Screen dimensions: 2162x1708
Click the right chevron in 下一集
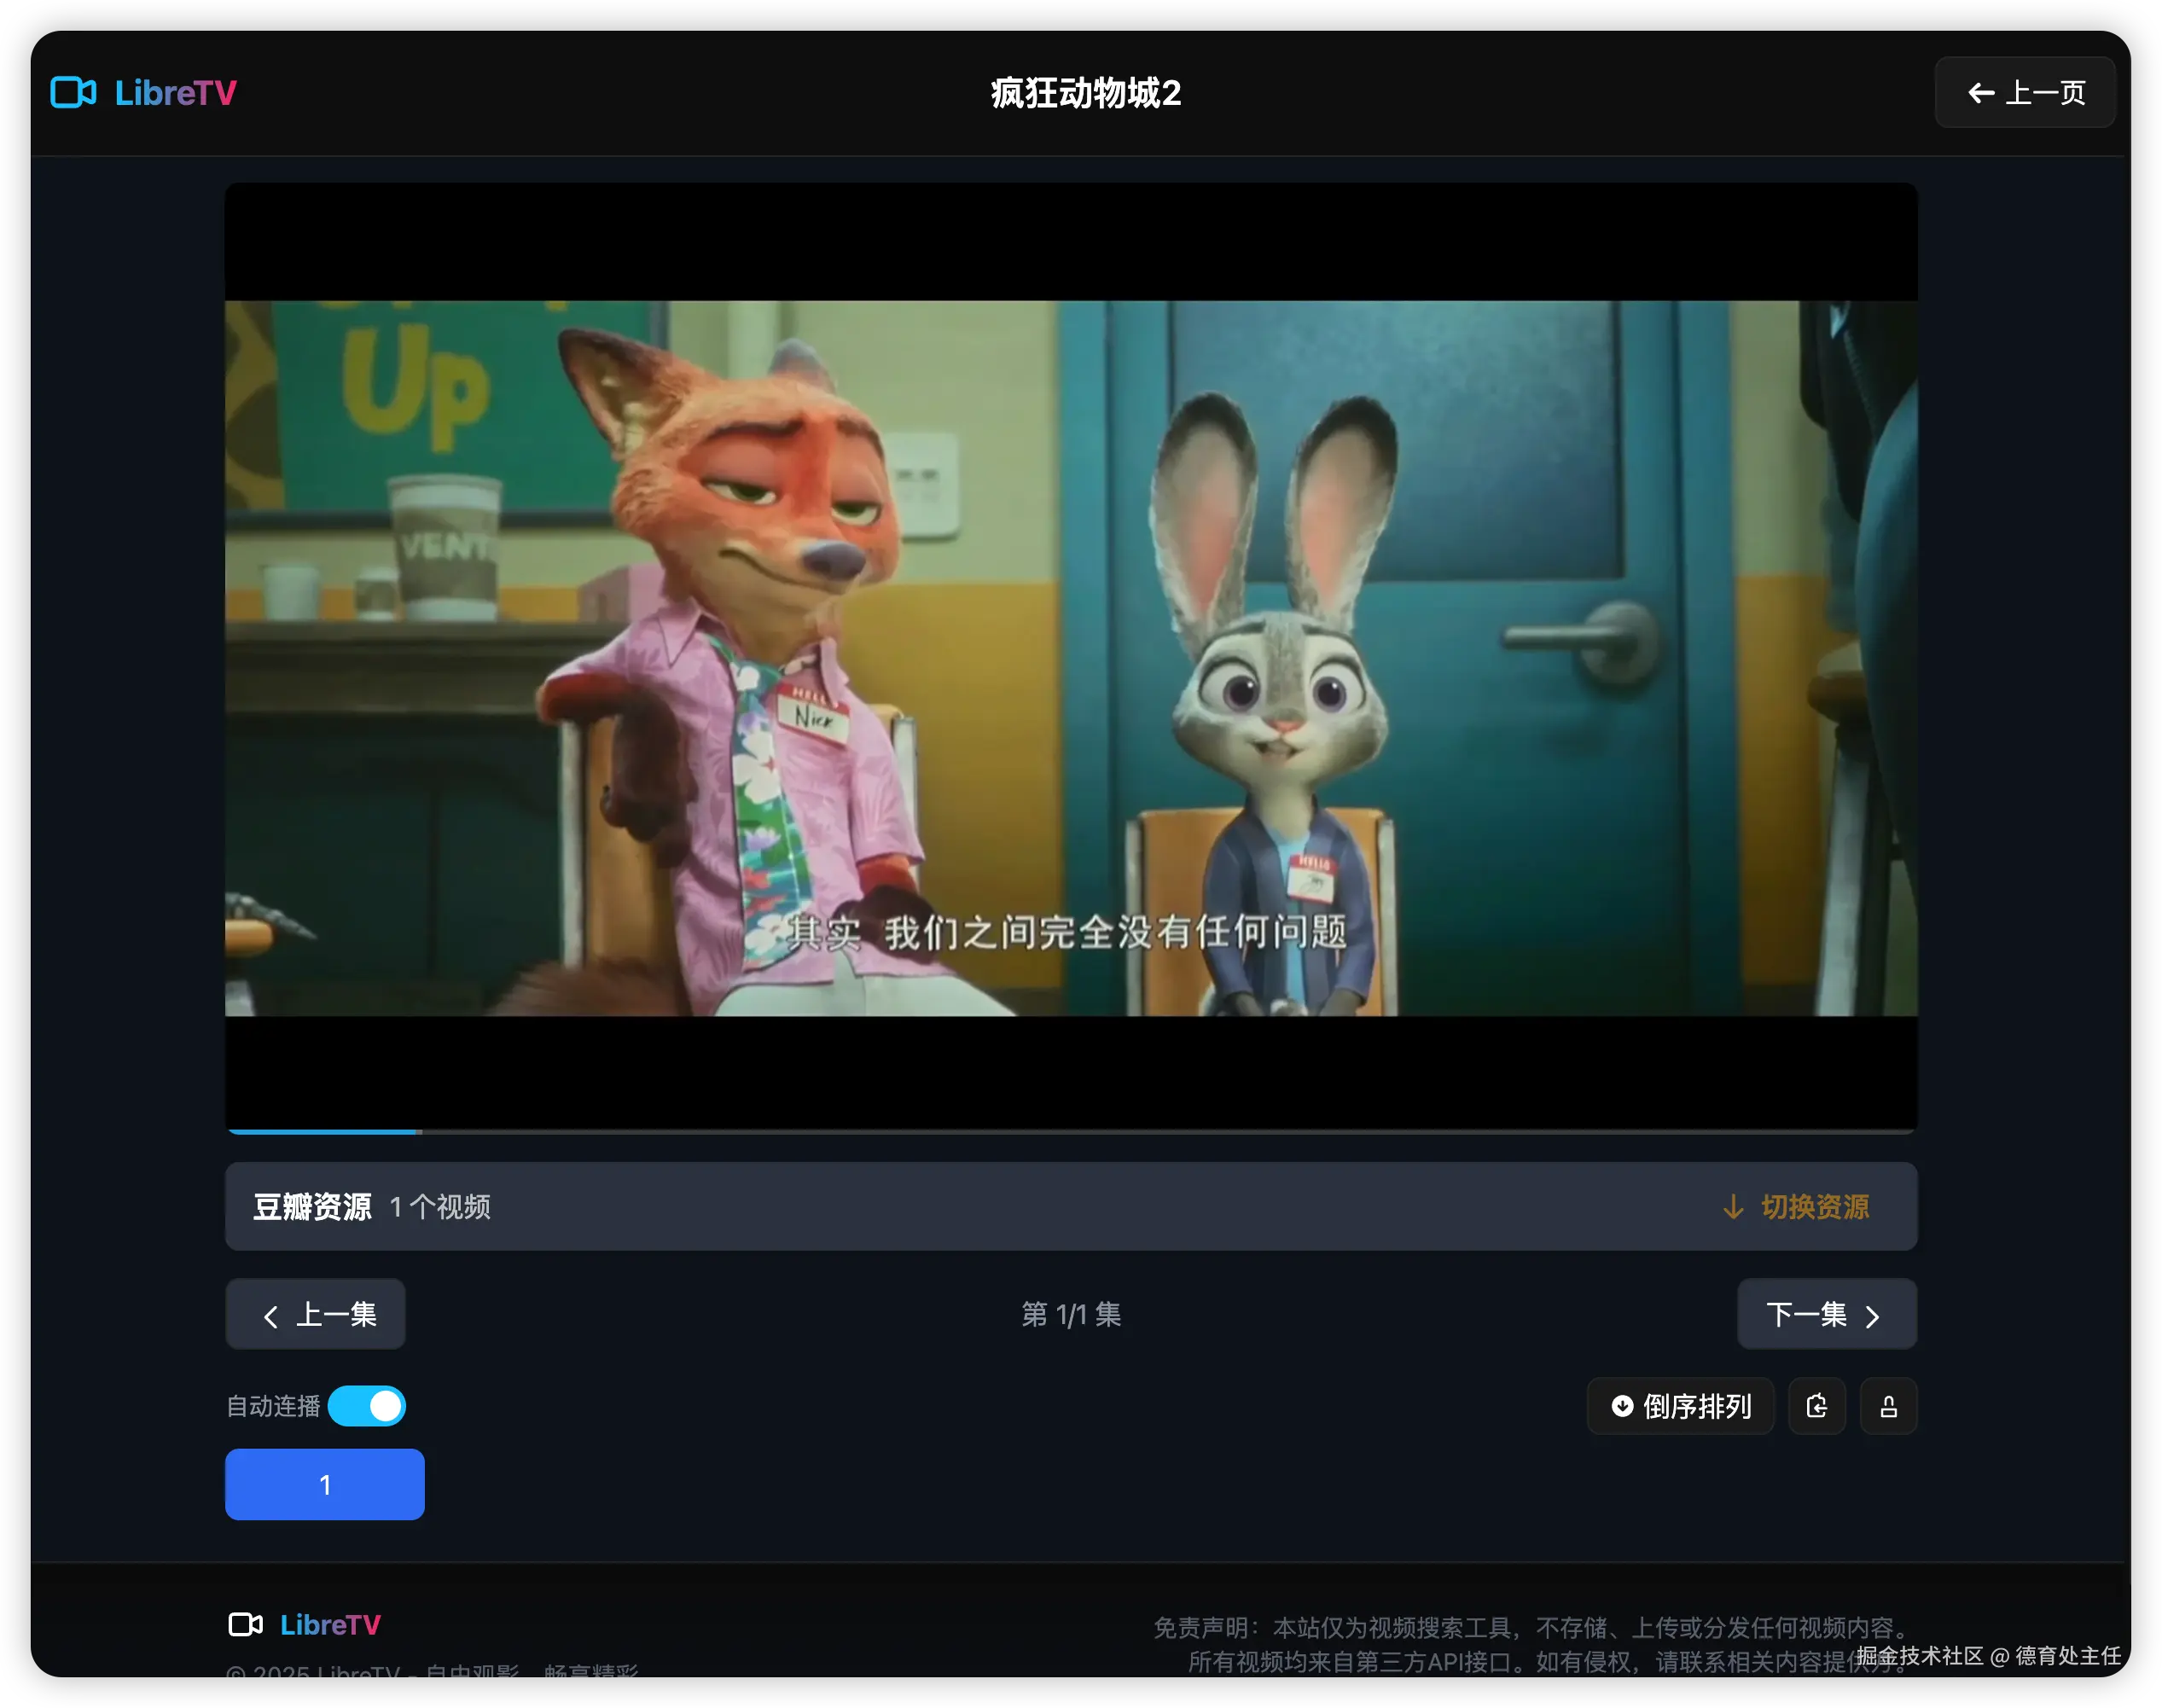[1873, 1316]
